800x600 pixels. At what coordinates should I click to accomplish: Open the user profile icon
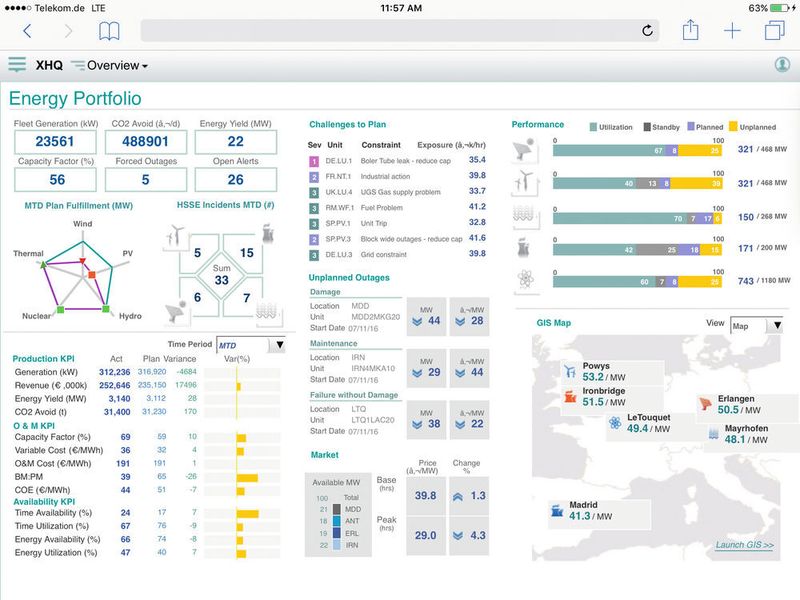(782, 64)
